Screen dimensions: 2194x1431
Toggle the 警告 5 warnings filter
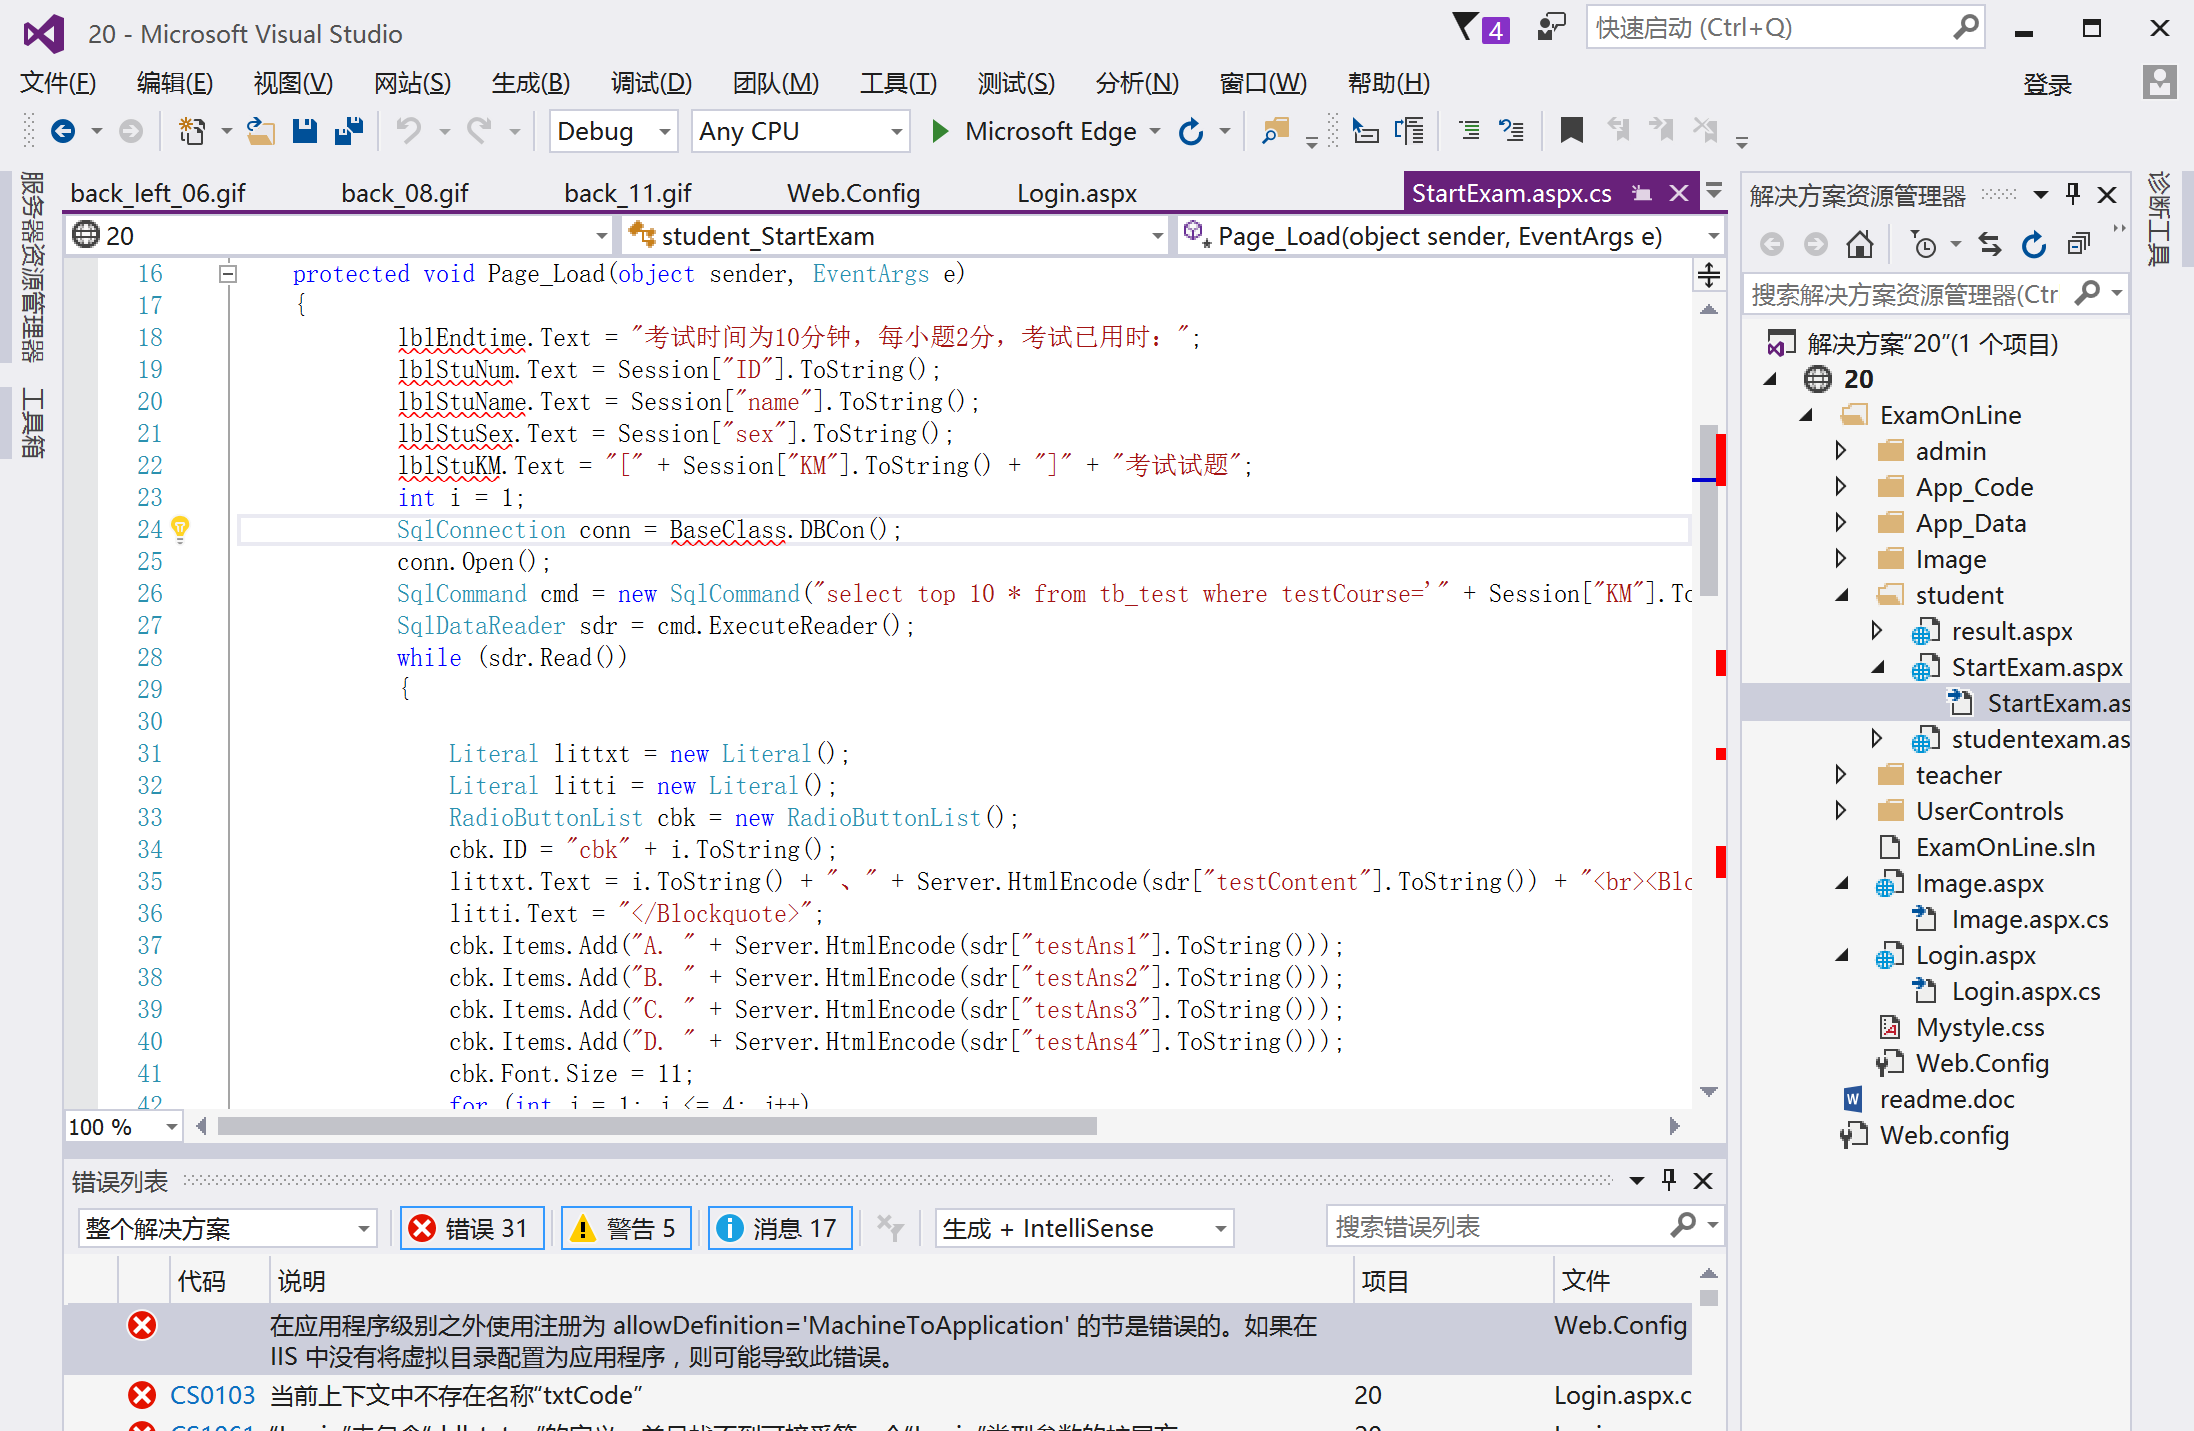coord(626,1228)
